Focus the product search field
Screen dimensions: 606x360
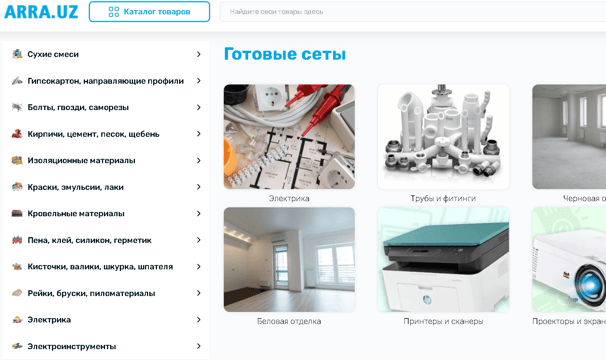pos(413,12)
